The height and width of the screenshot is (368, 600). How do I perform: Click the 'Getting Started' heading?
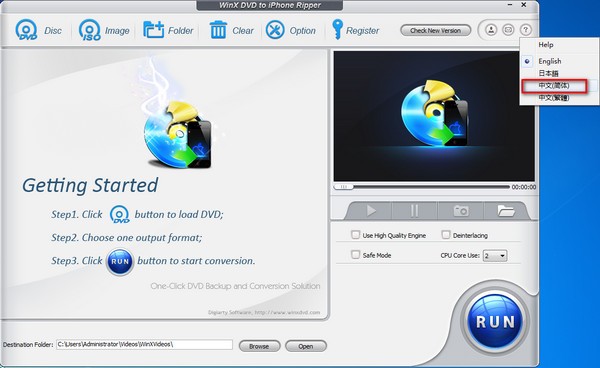pos(90,186)
